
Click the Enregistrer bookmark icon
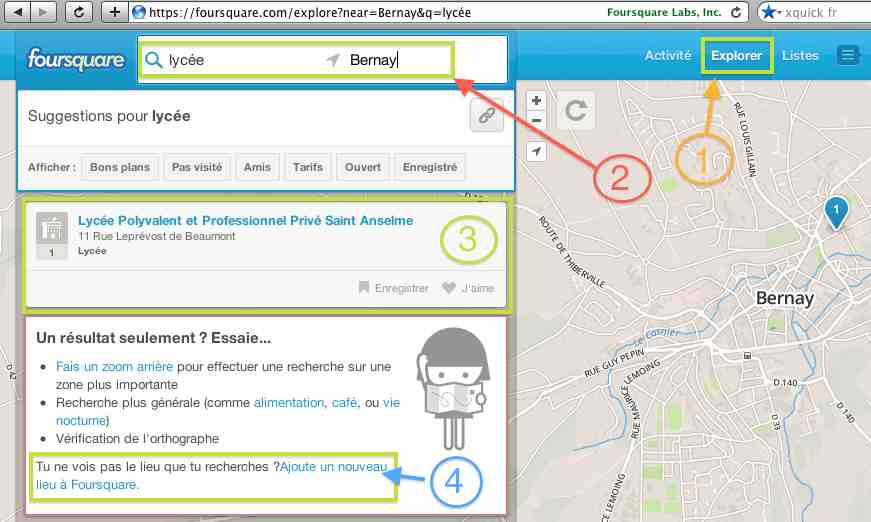coord(364,287)
